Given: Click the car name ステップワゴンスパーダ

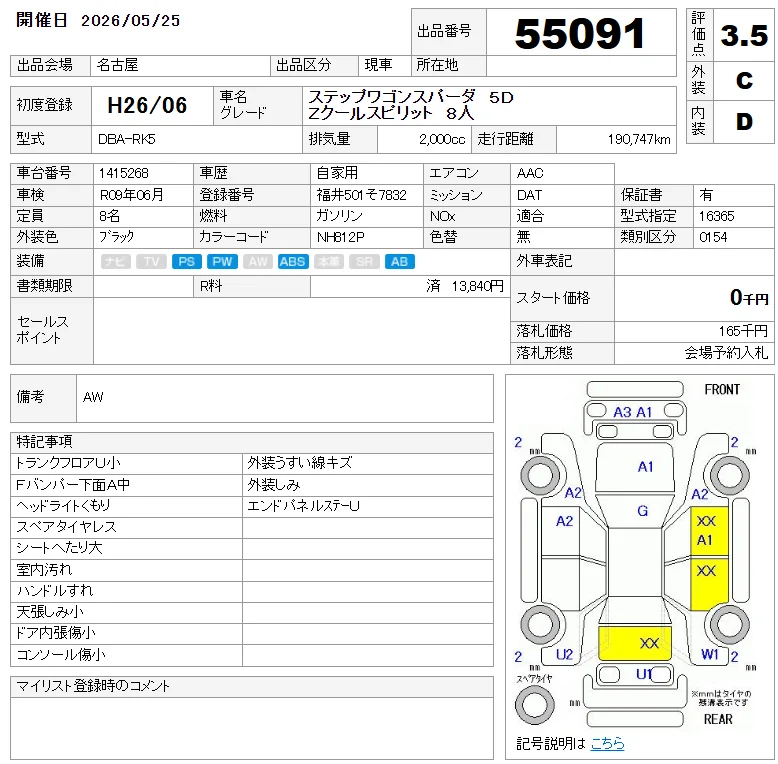Looking at the screenshot, I should [x=391, y=96].
